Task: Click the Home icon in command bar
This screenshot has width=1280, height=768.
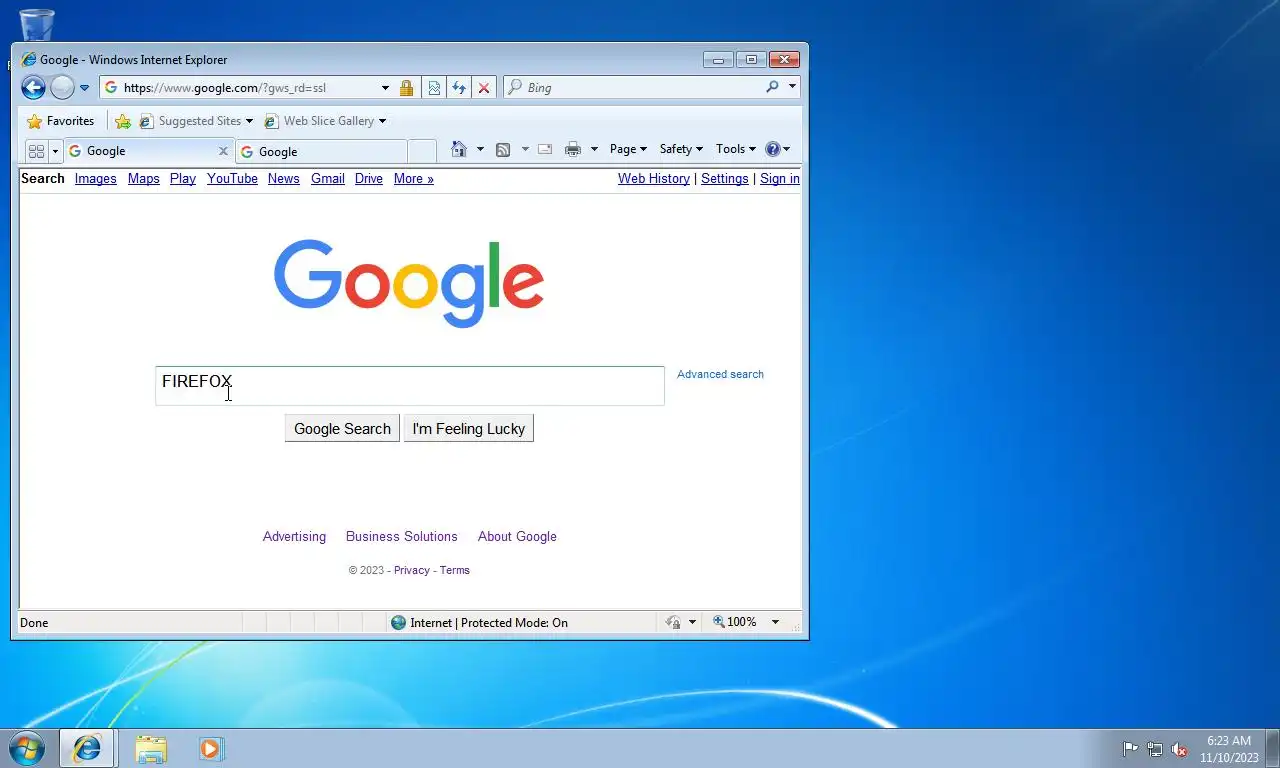Action: [x=458, y=149]
